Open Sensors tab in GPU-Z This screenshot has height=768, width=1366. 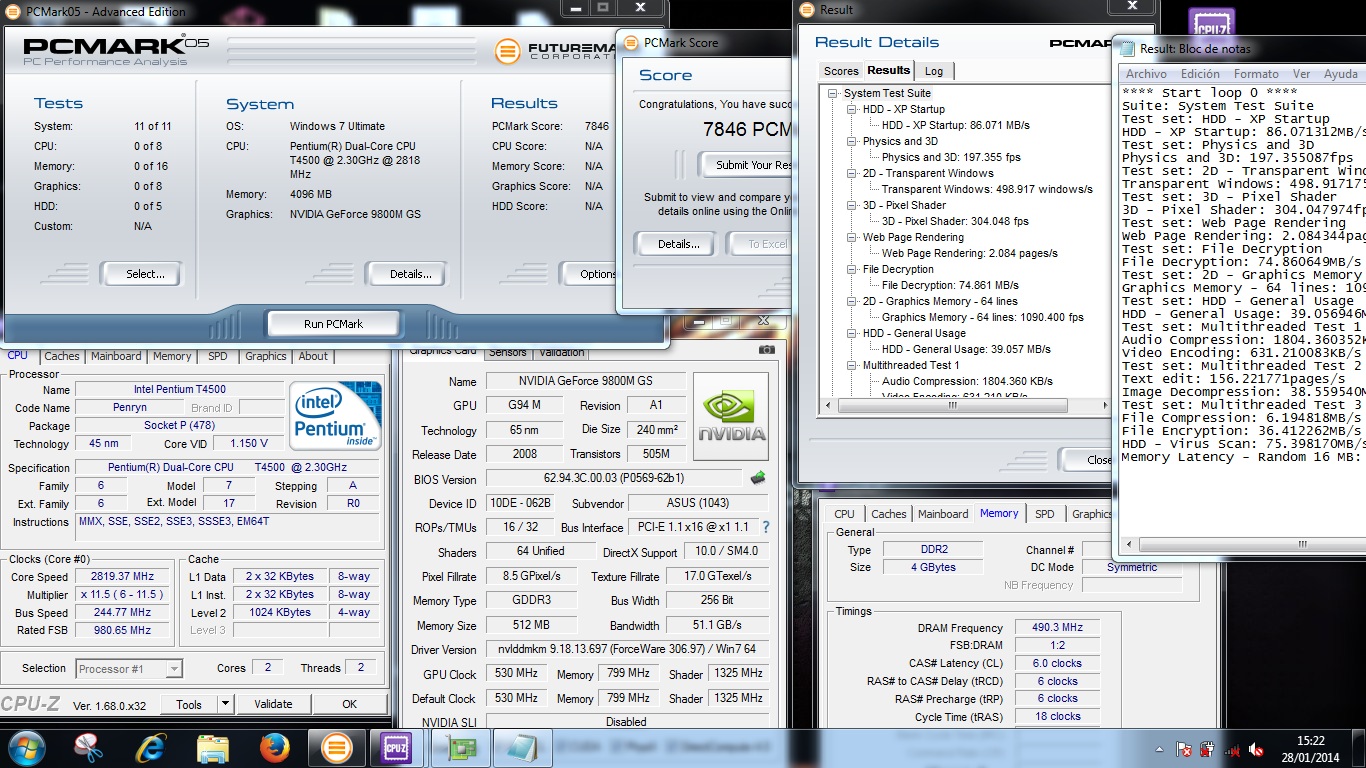pos(508,352)
